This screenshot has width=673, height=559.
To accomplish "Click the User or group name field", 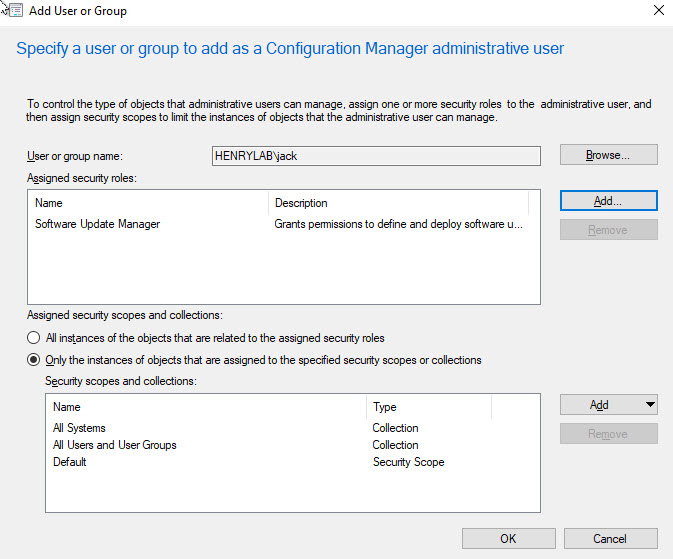I will coord(375,156).
